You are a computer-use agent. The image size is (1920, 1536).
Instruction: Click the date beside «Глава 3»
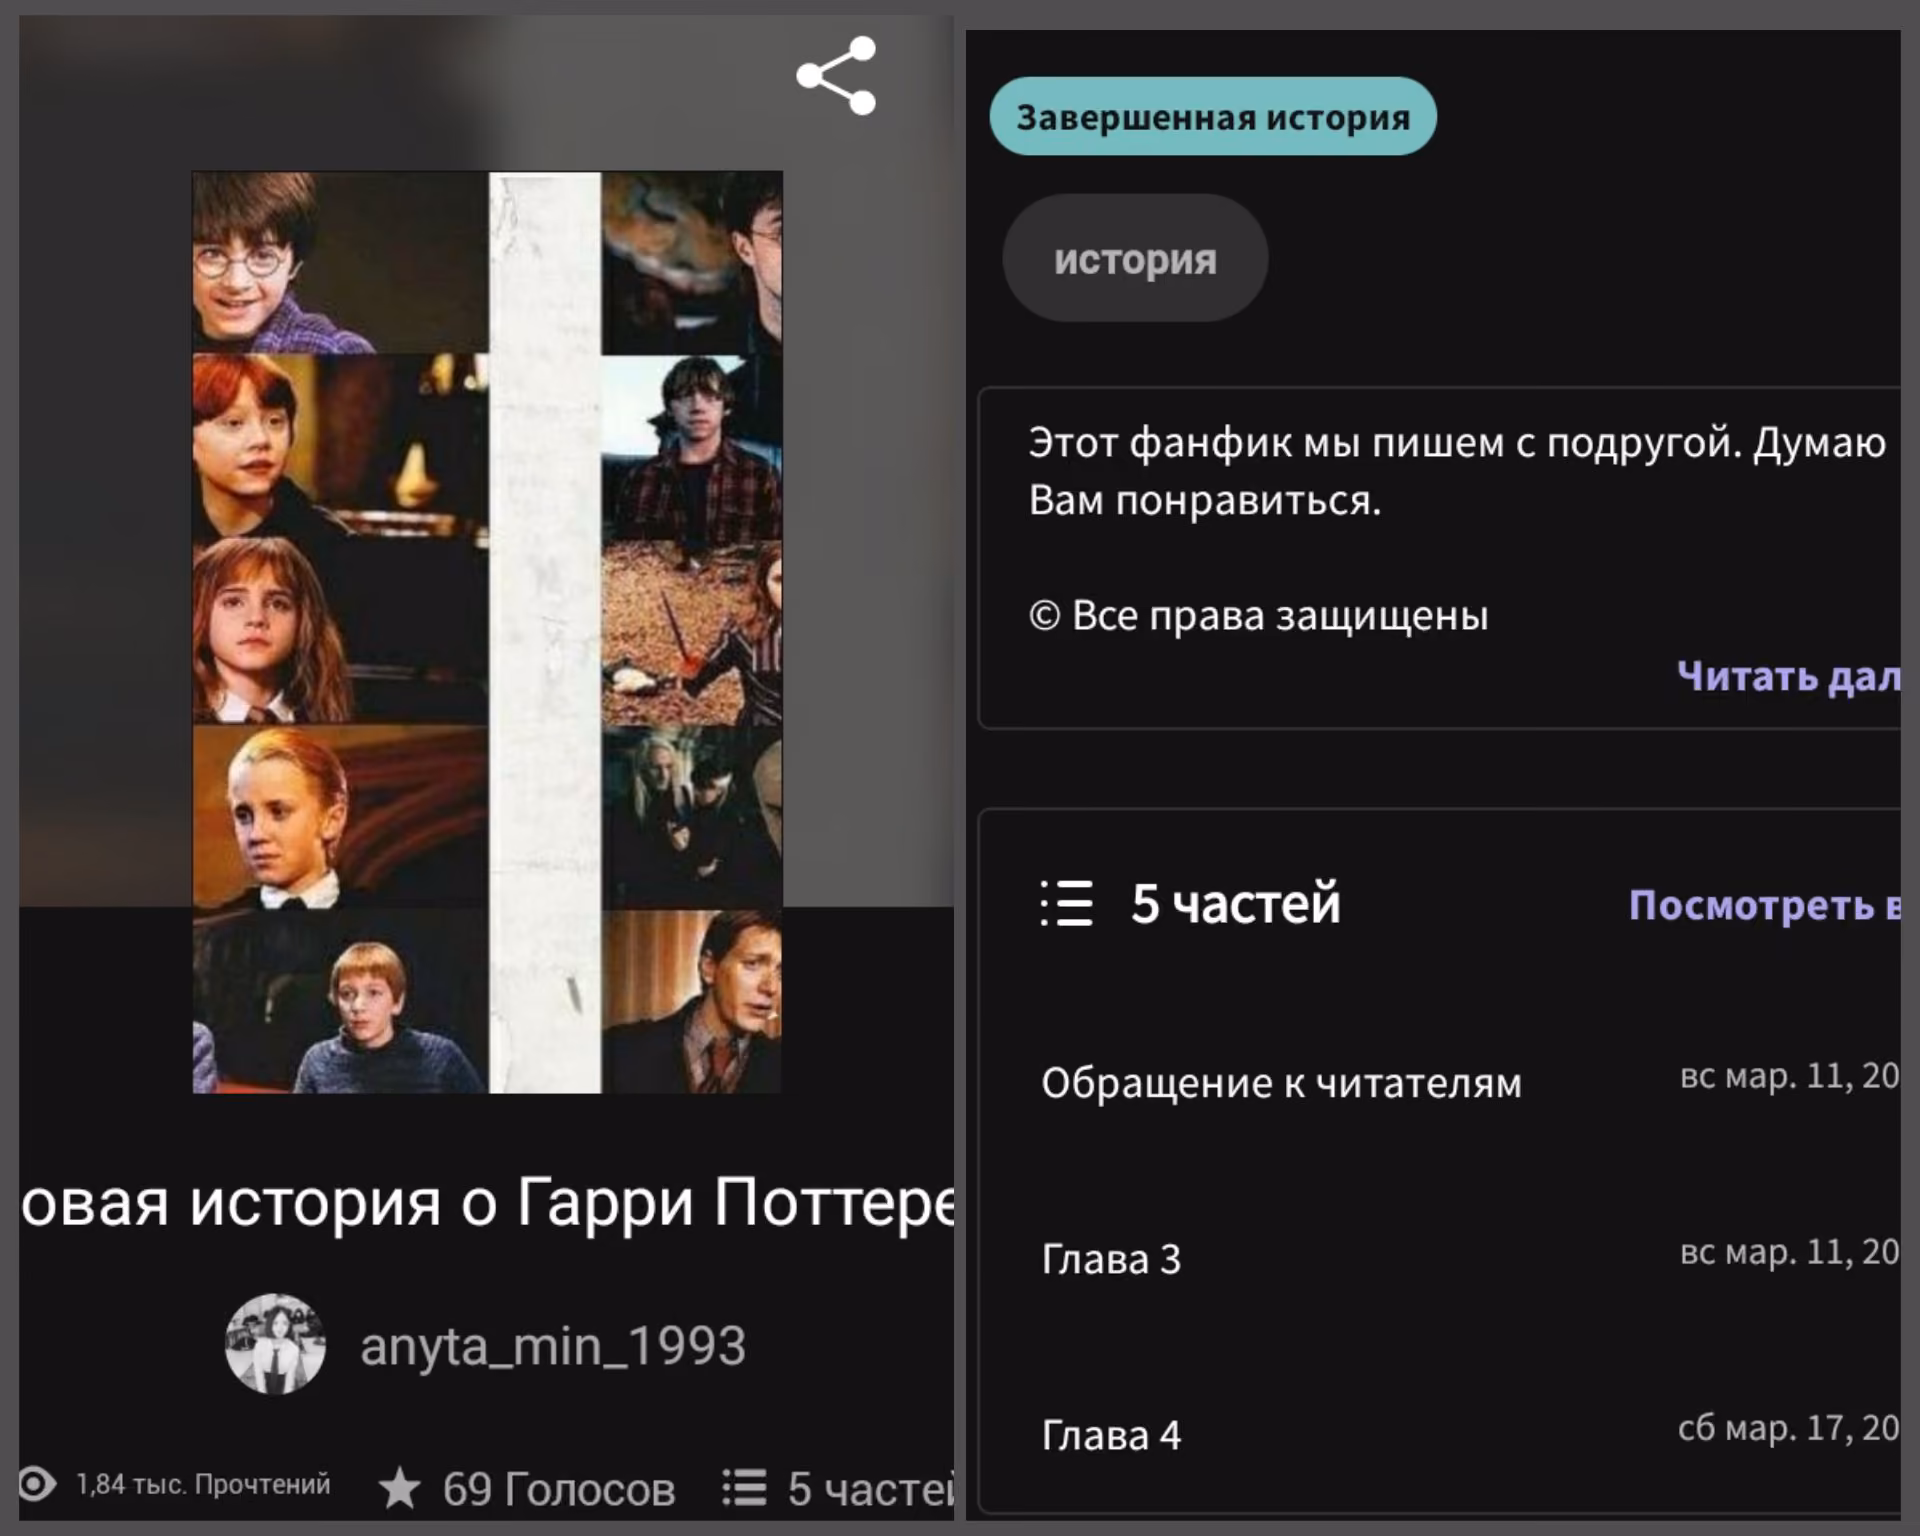[x=1790, y=1253]
